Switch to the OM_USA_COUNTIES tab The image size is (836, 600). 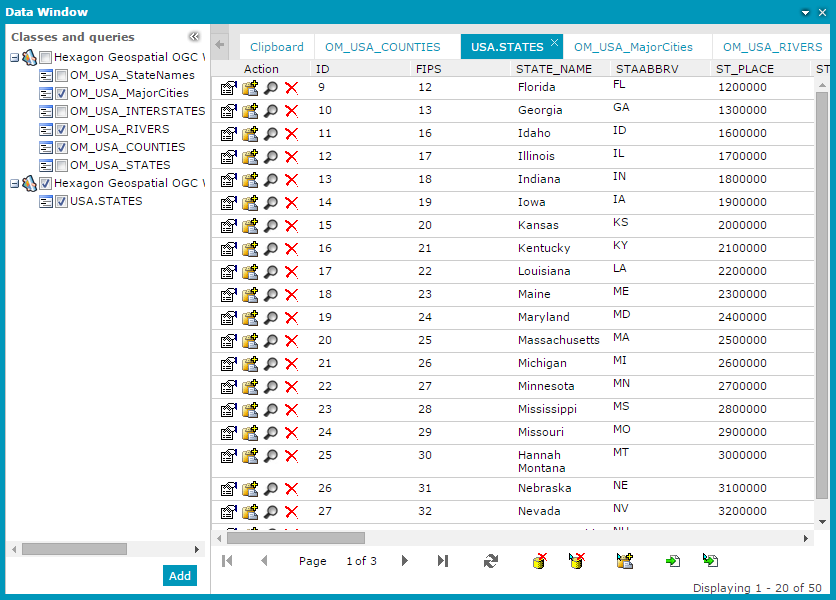(x=384, y=46)
